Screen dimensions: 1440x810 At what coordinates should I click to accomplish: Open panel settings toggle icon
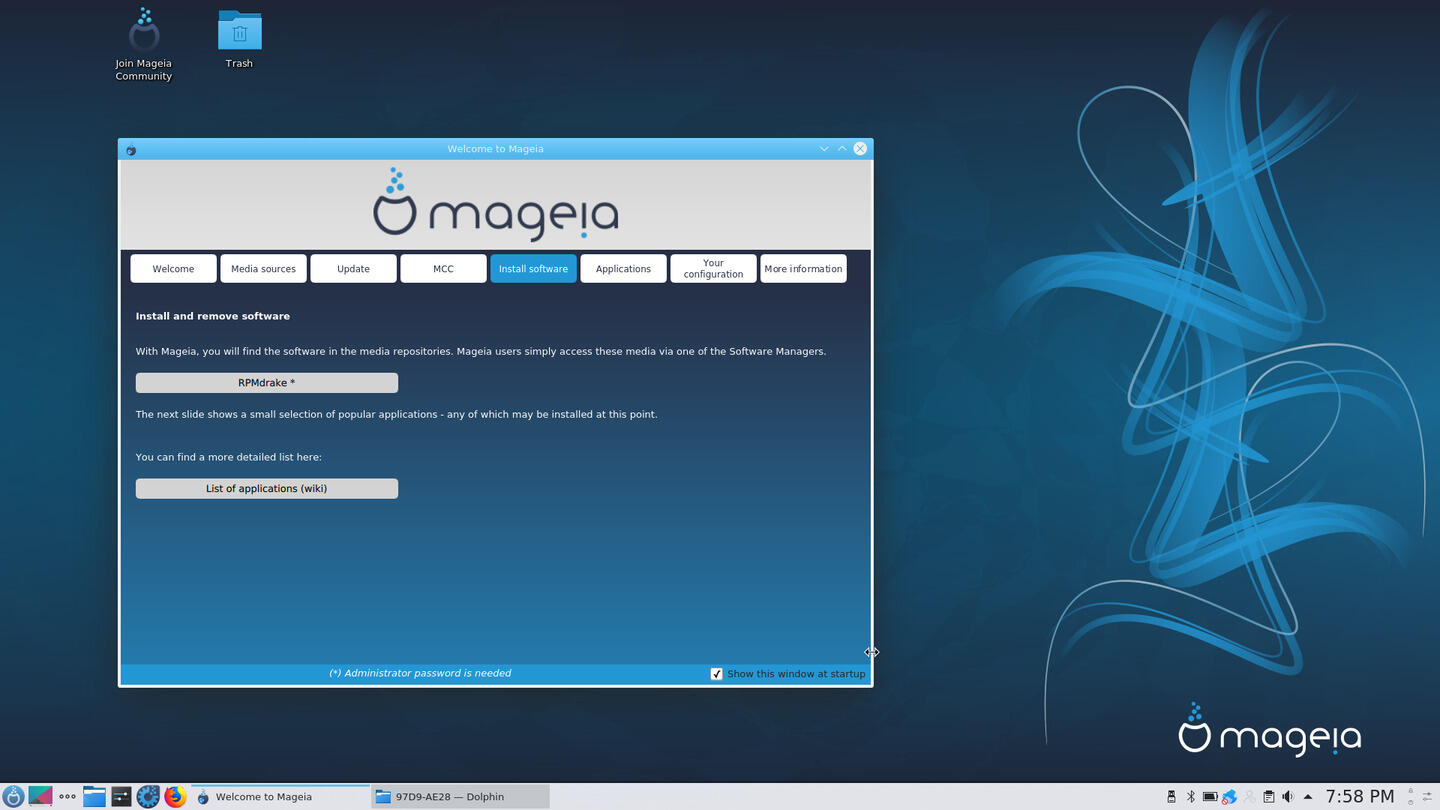click(x=1427, y=797)
